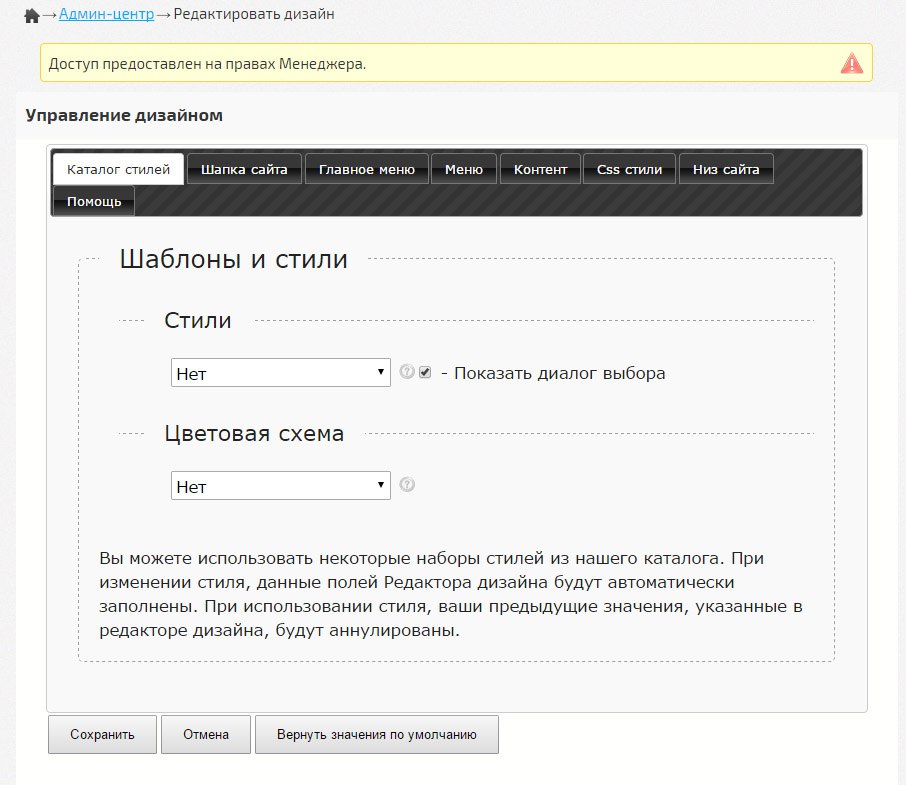The height and width of the screenshot is (785, 906).
Task: Toggle the Показать диалог выбора checkbox
Action: (x=425, y=372)
